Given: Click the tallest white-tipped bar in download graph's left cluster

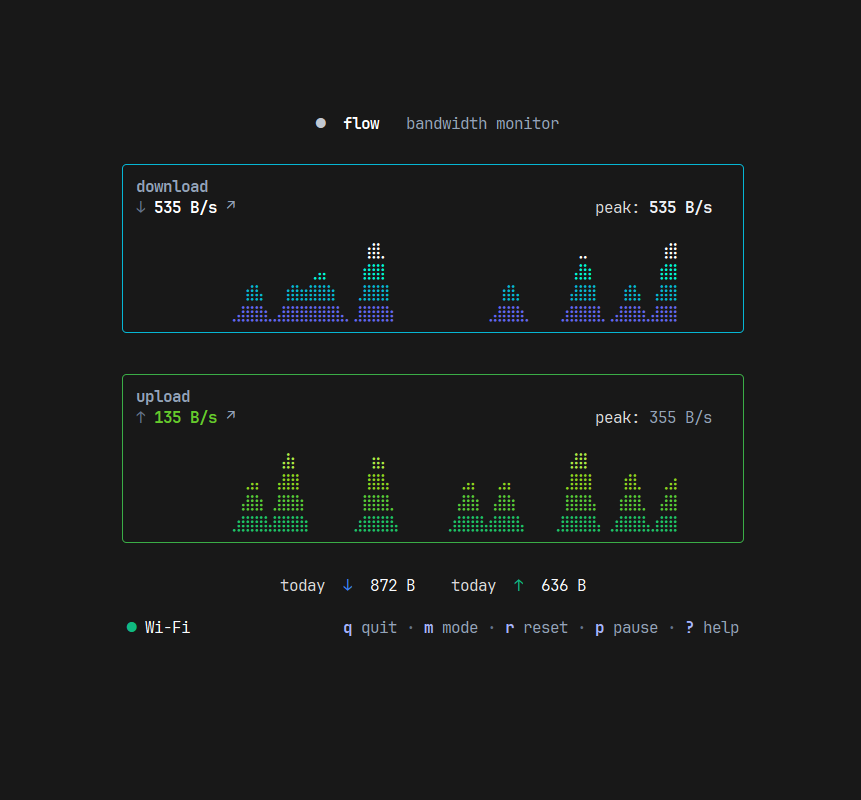Looking at the screenshot, I should click(x=376, y=282).
